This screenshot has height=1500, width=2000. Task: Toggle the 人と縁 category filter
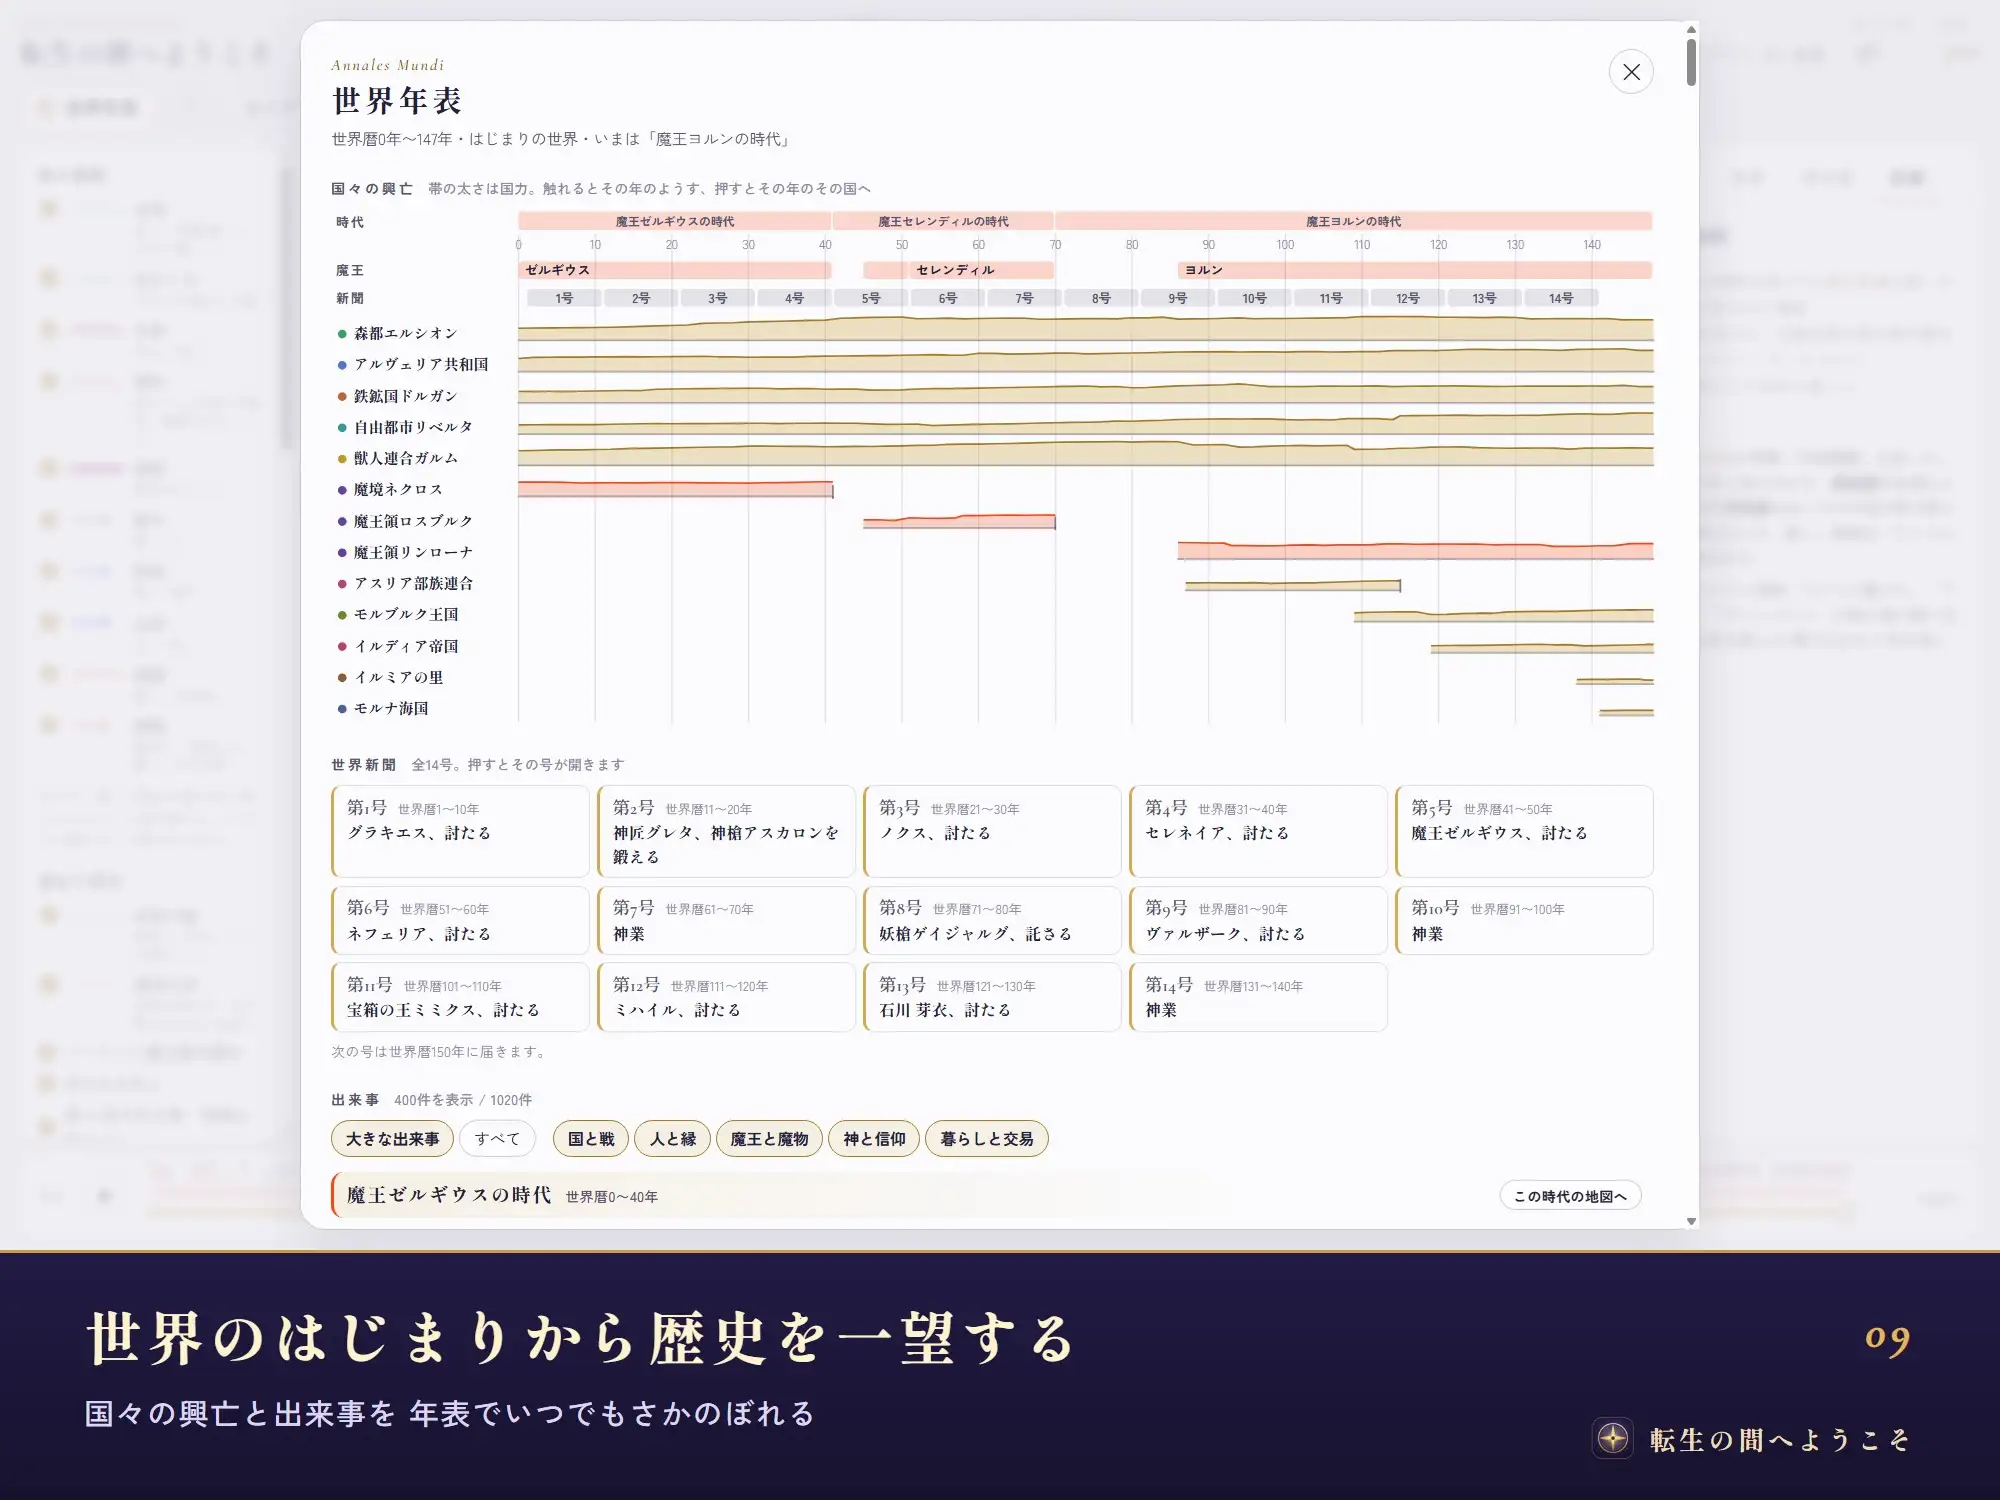point(673,1138)
